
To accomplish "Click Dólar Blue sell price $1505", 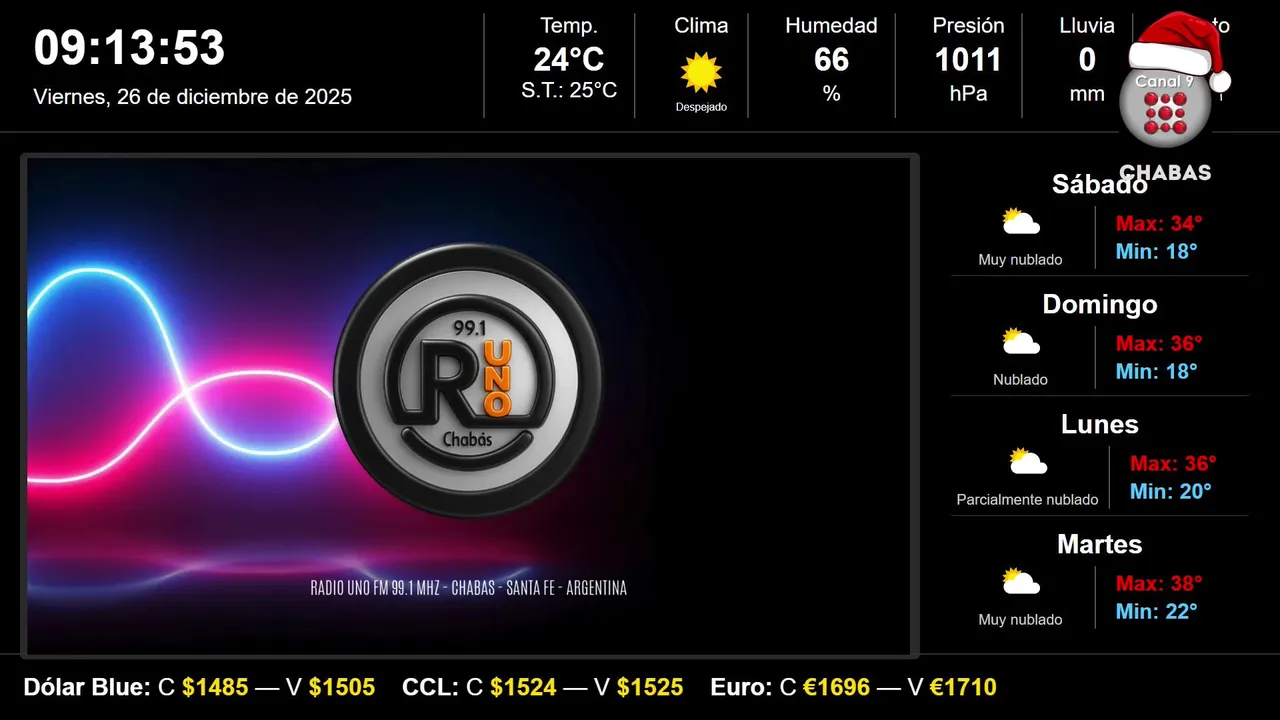I will (342, 687).
